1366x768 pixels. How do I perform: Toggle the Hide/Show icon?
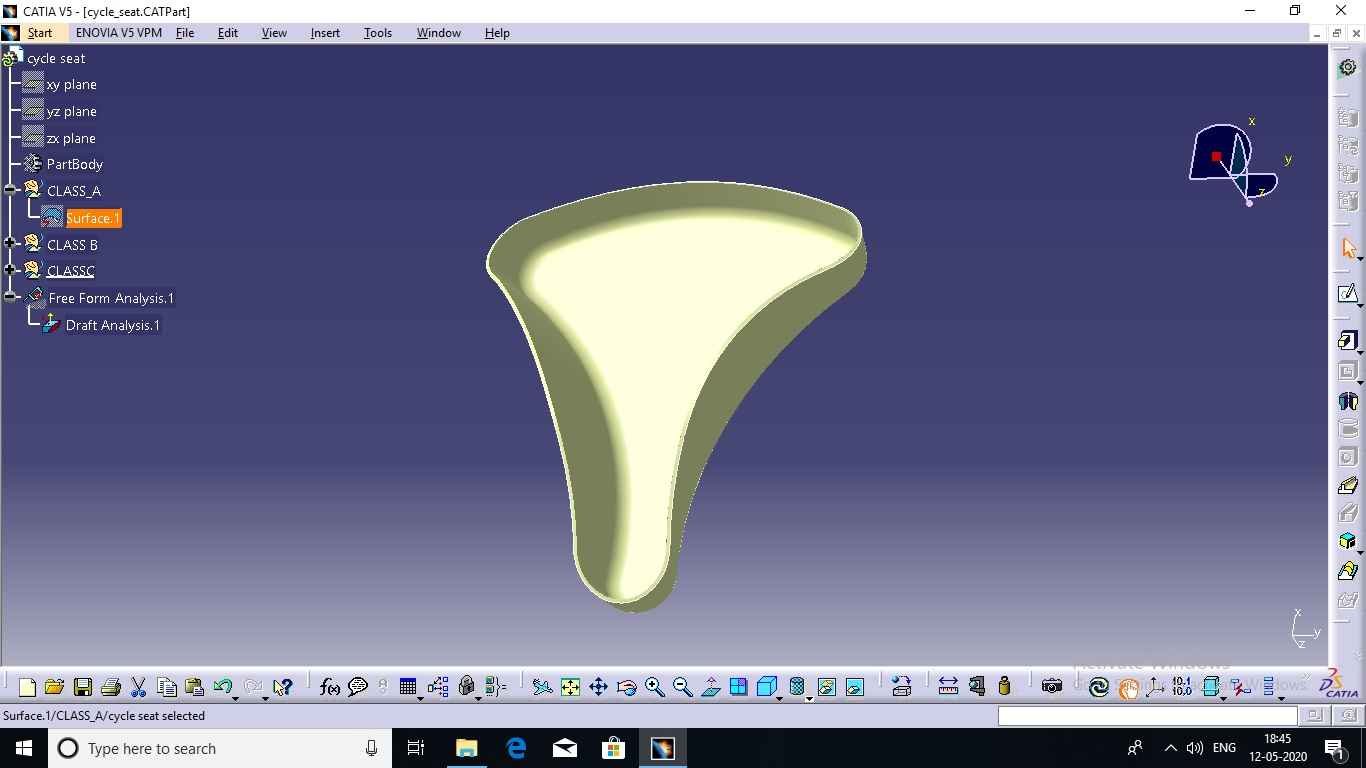pos(826,687)
